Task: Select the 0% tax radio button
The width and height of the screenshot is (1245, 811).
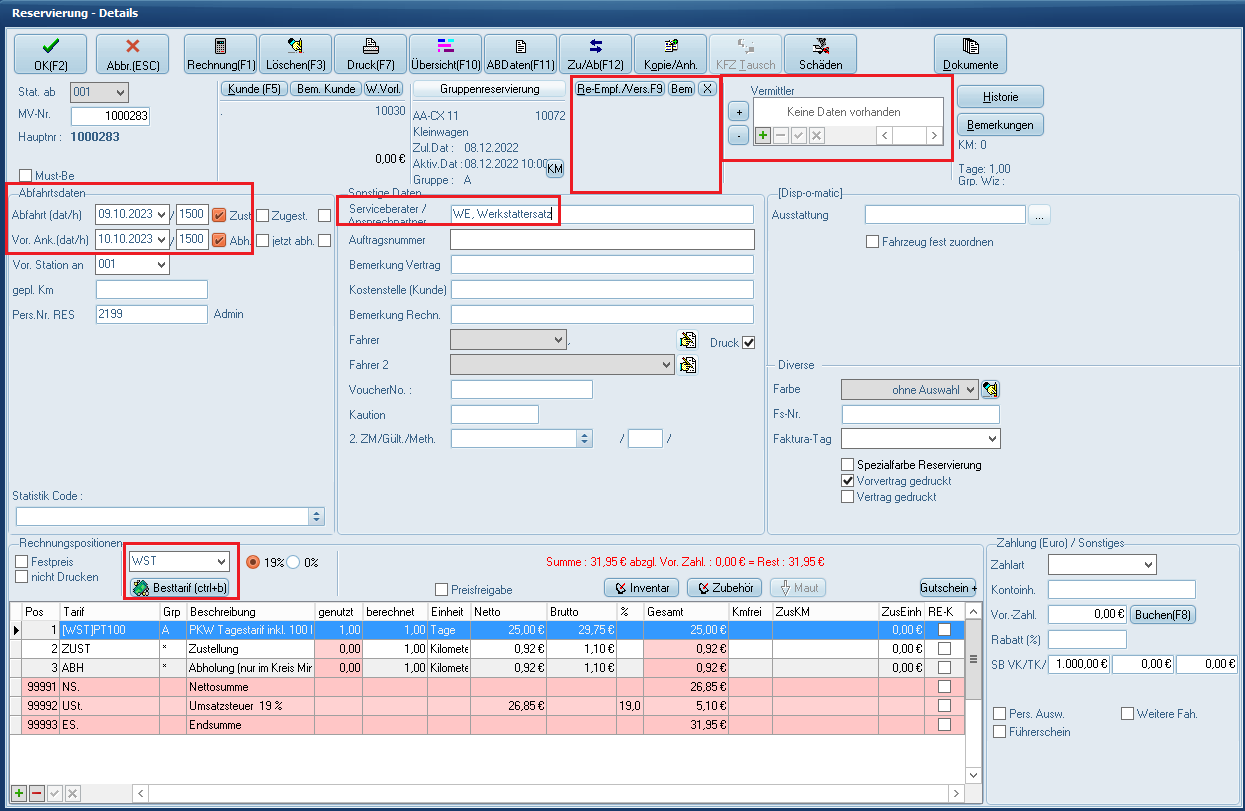Action: [x=294, y=562]
